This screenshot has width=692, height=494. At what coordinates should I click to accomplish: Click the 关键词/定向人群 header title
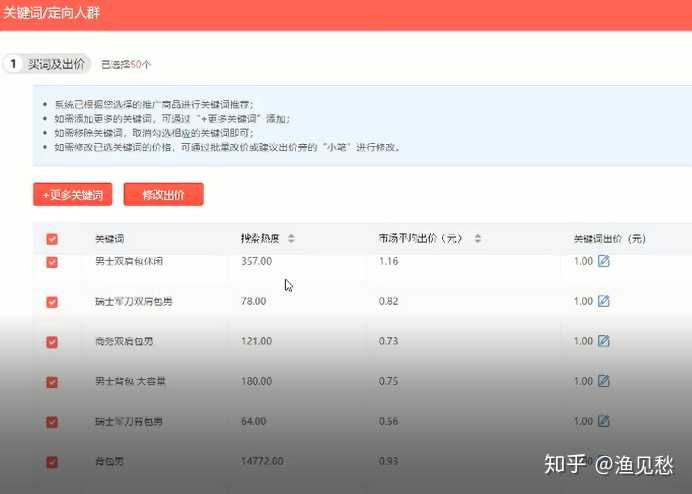(x=51, y=14)
